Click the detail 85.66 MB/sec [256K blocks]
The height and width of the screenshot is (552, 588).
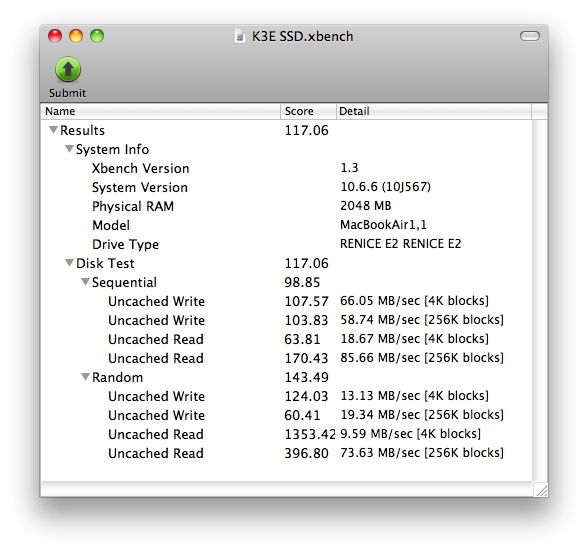(422, 358)
